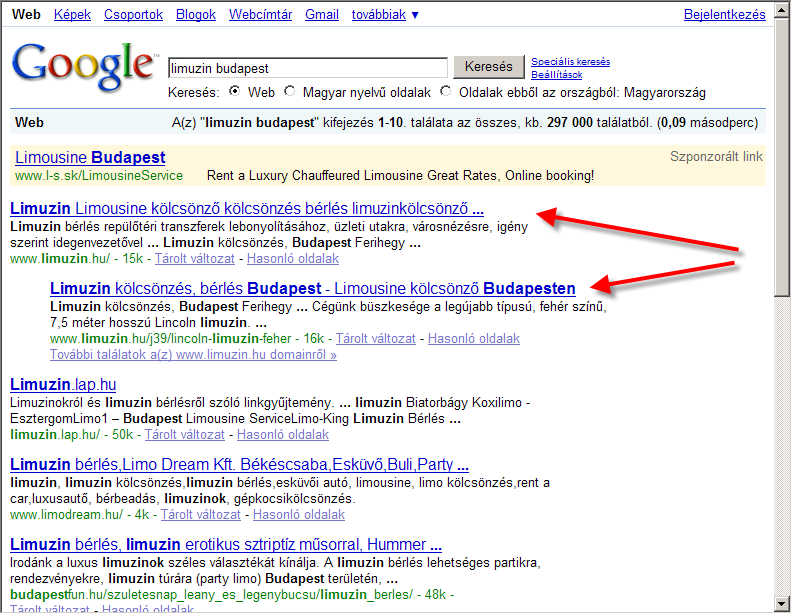Open the sponsored Limousine Budapest ad

pyautogui.click(x=90, y=158)
